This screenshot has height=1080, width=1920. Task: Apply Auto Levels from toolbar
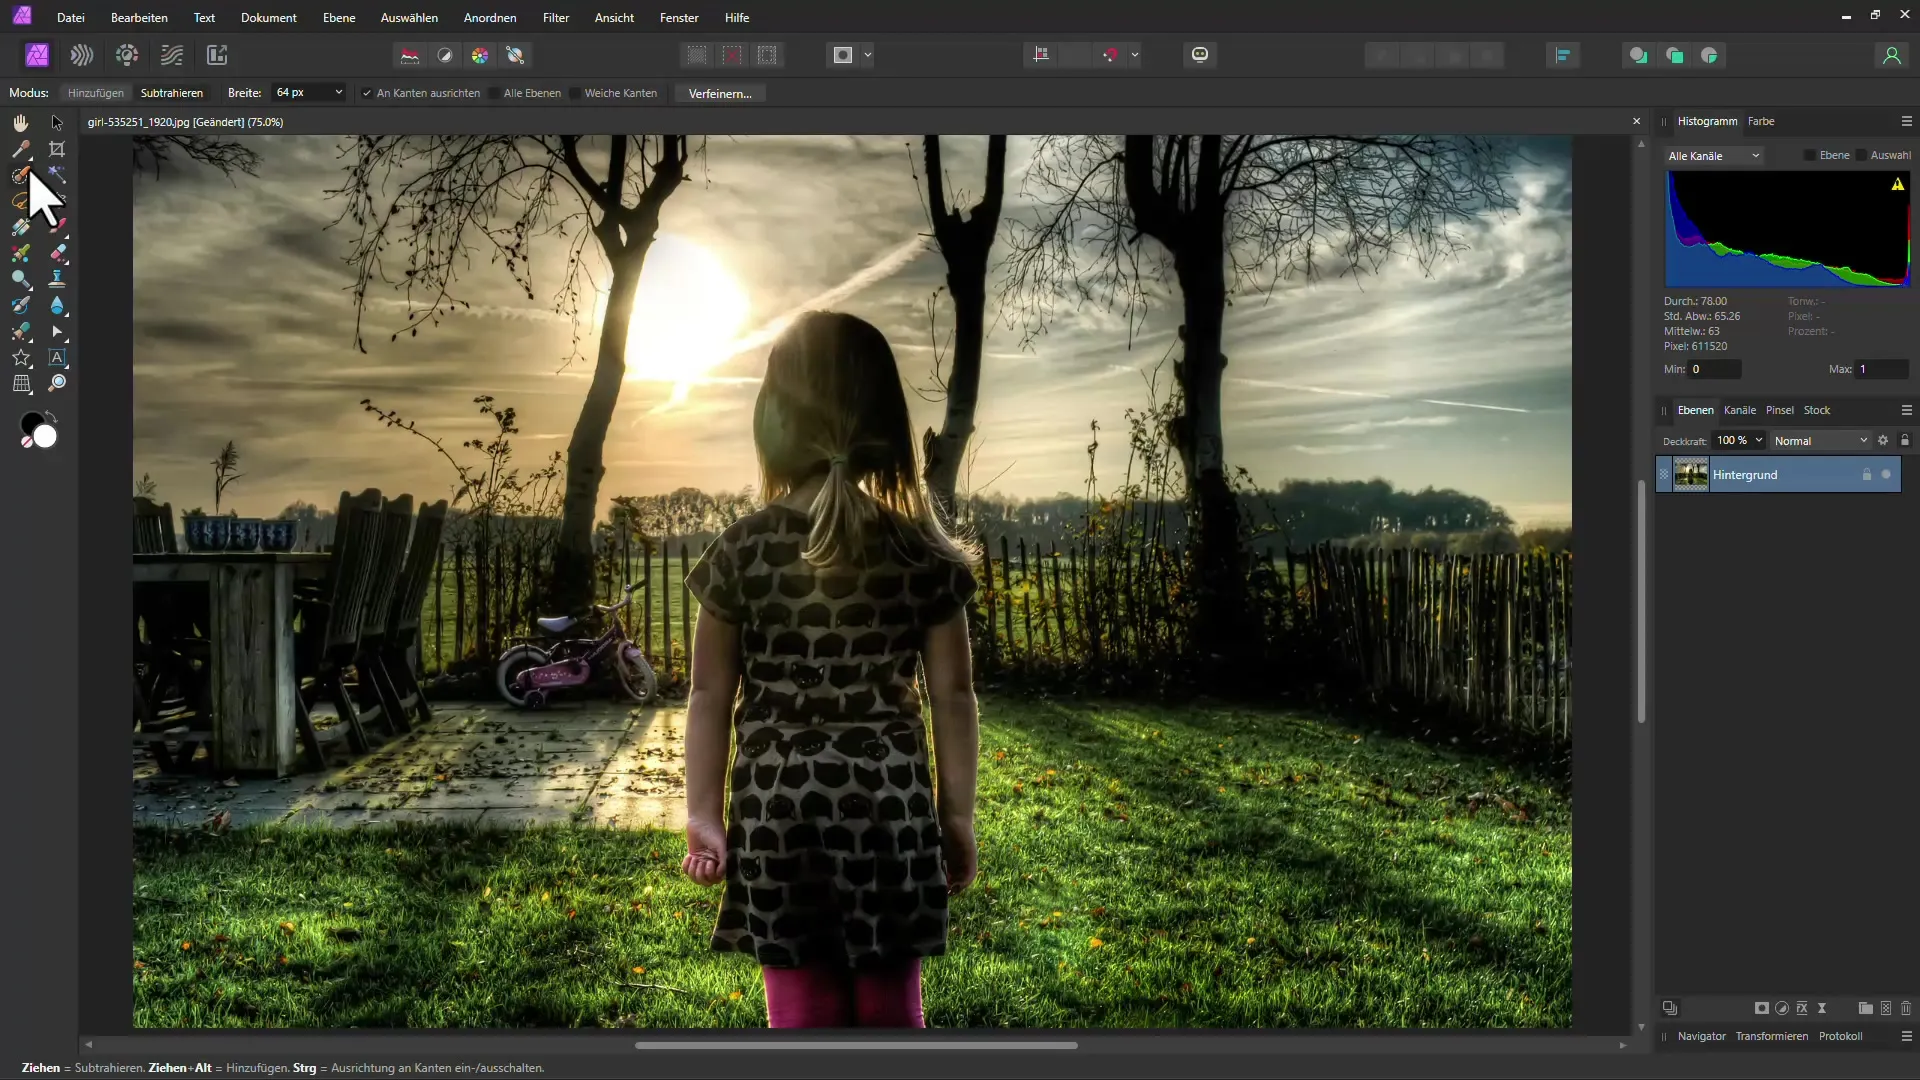click(x=410, y=55)
